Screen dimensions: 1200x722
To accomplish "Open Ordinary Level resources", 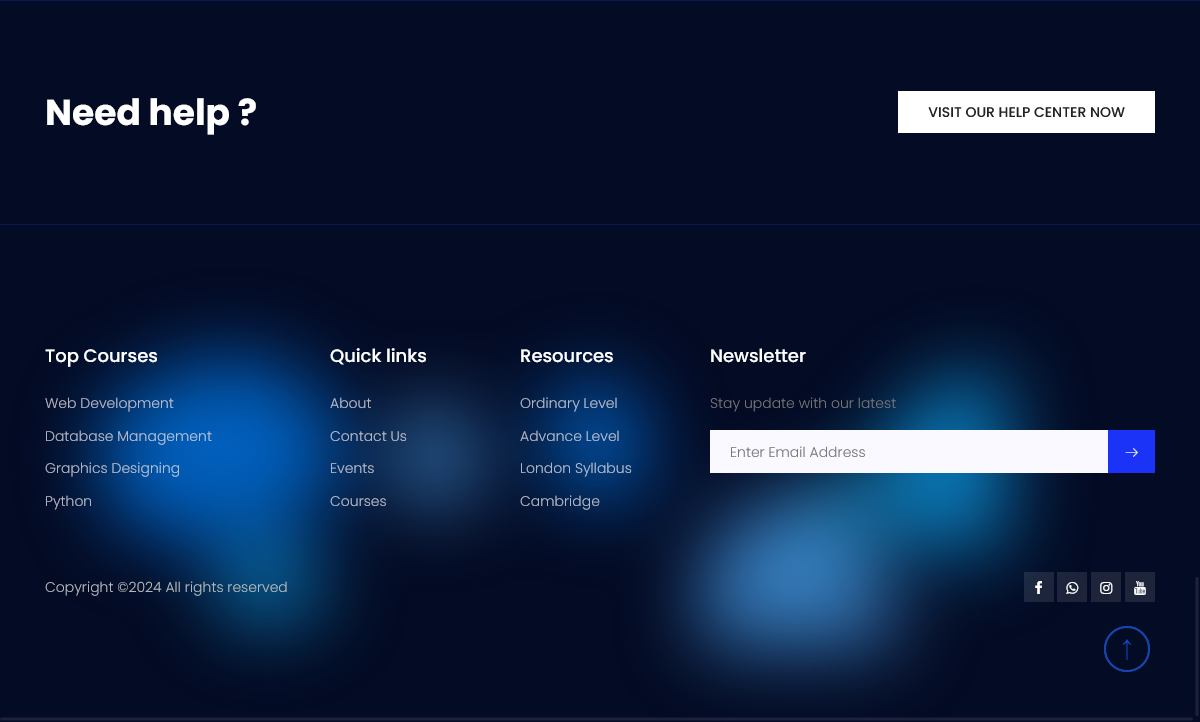I will (568, 403).
